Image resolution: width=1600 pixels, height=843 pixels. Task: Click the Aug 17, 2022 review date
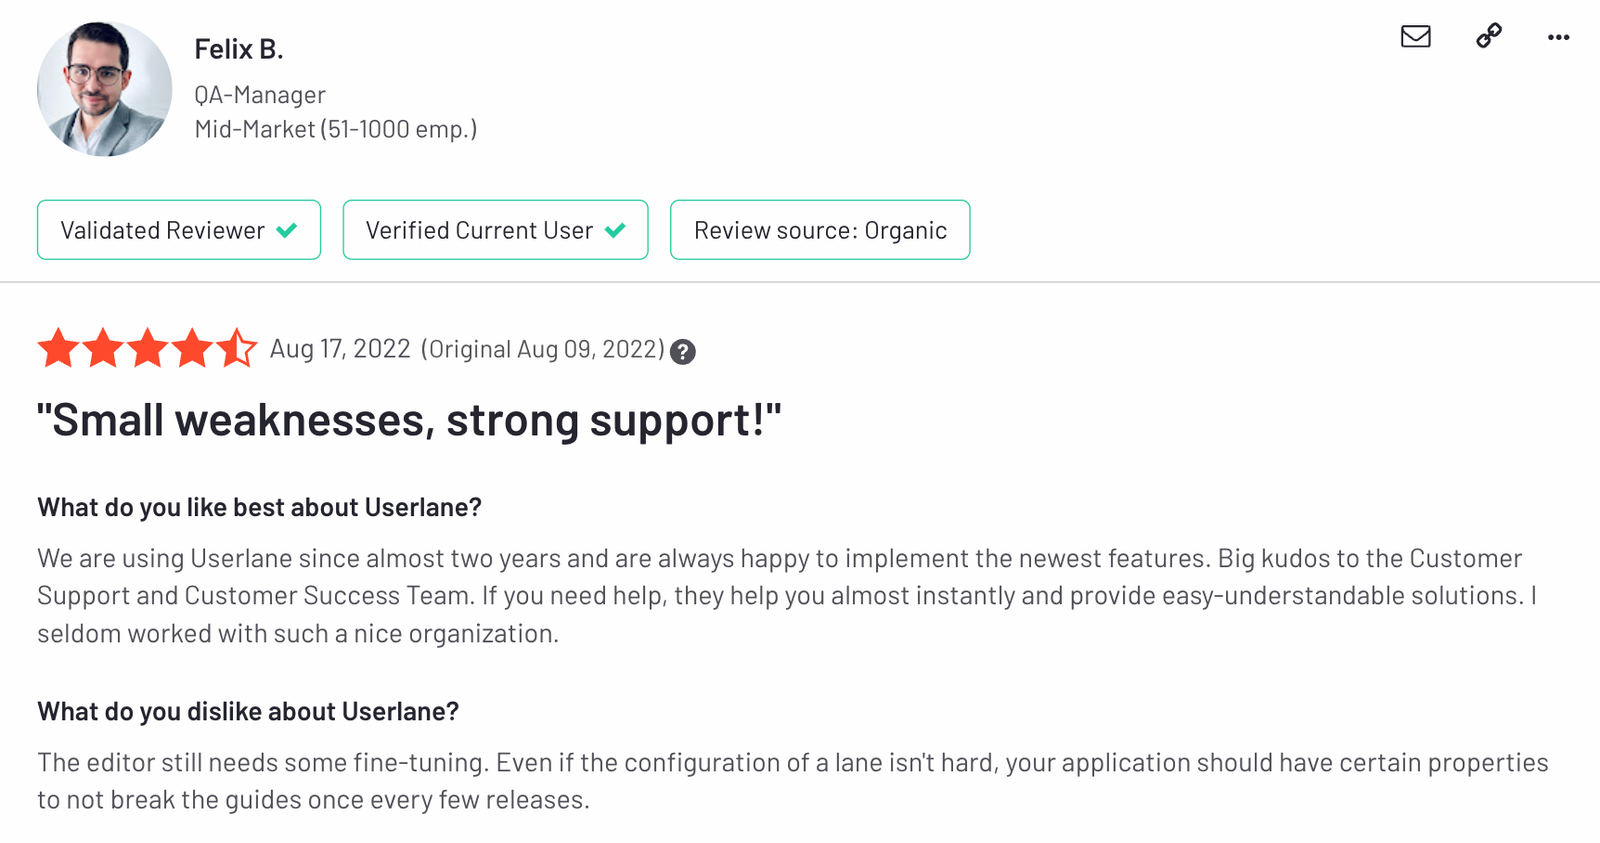340,349
